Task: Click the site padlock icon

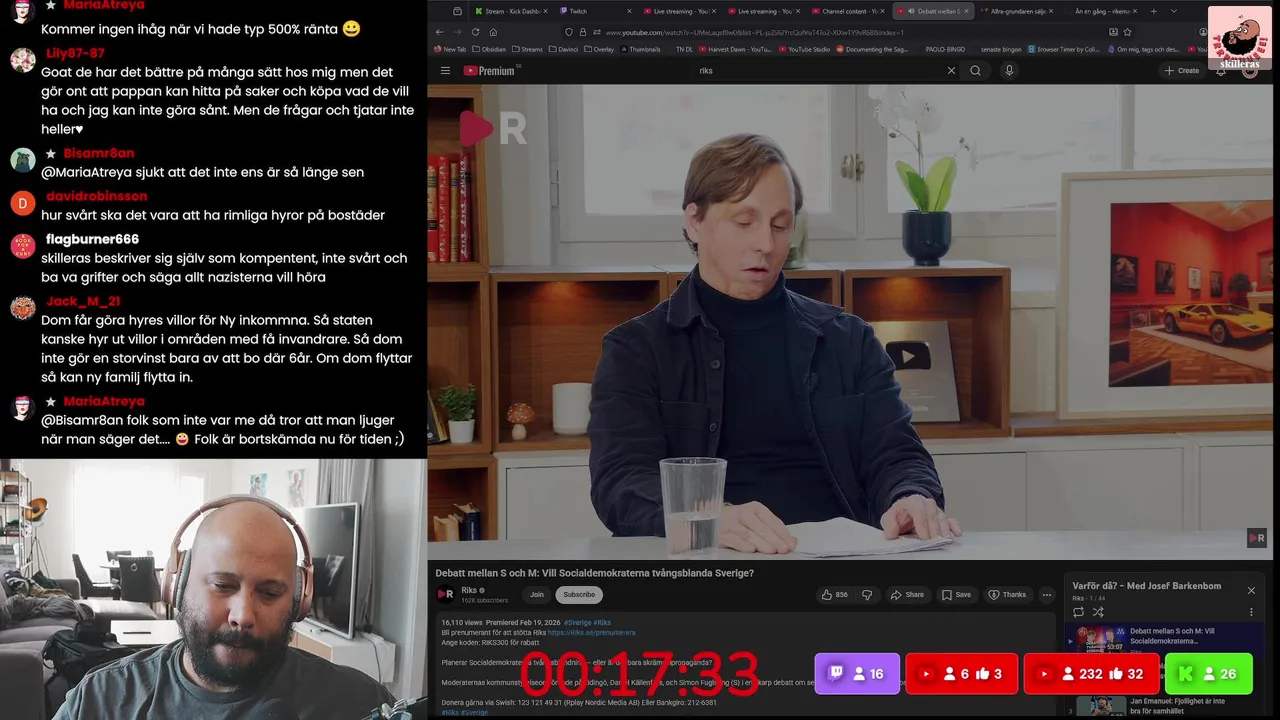Action: click(583, 32)
